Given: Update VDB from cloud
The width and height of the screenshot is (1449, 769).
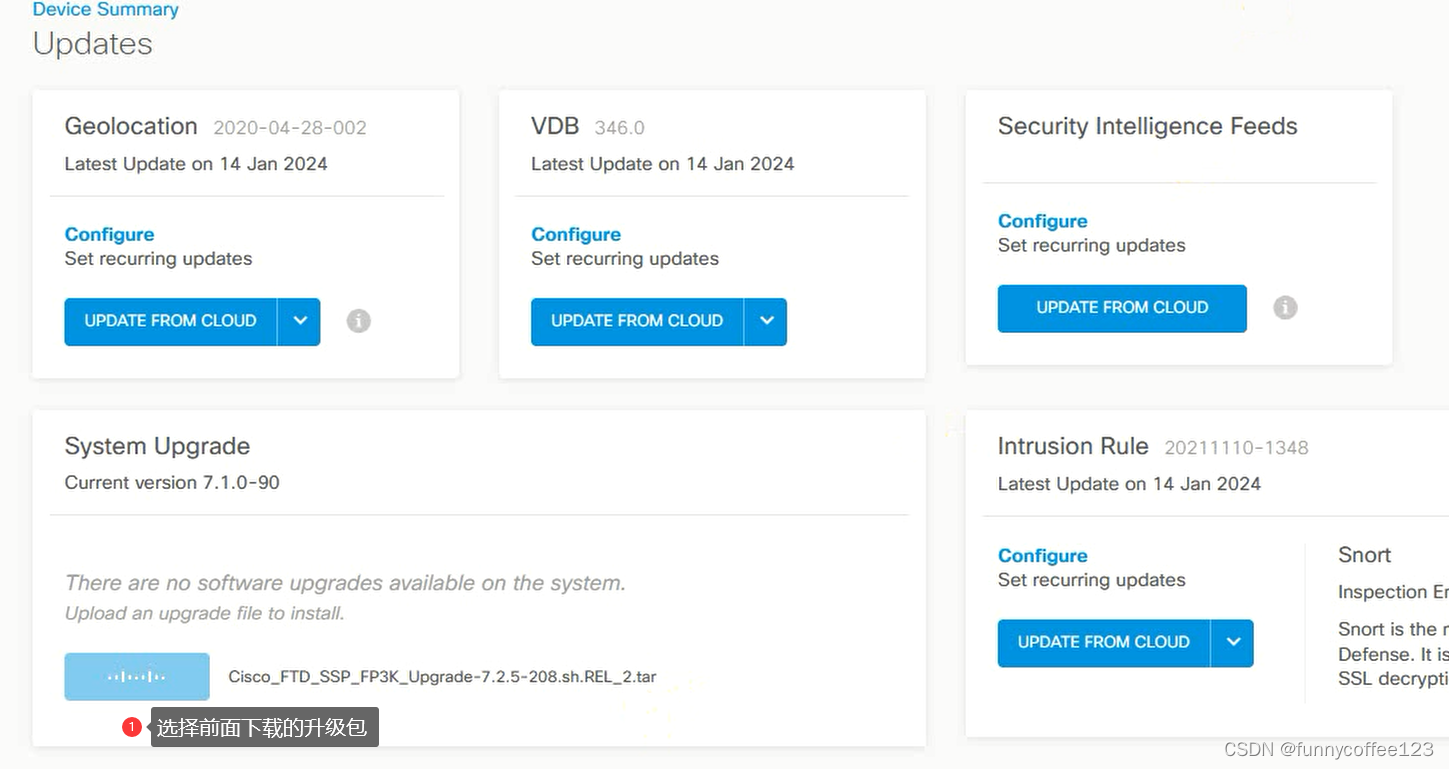Looking at the screenshot, I should point(637,321).
